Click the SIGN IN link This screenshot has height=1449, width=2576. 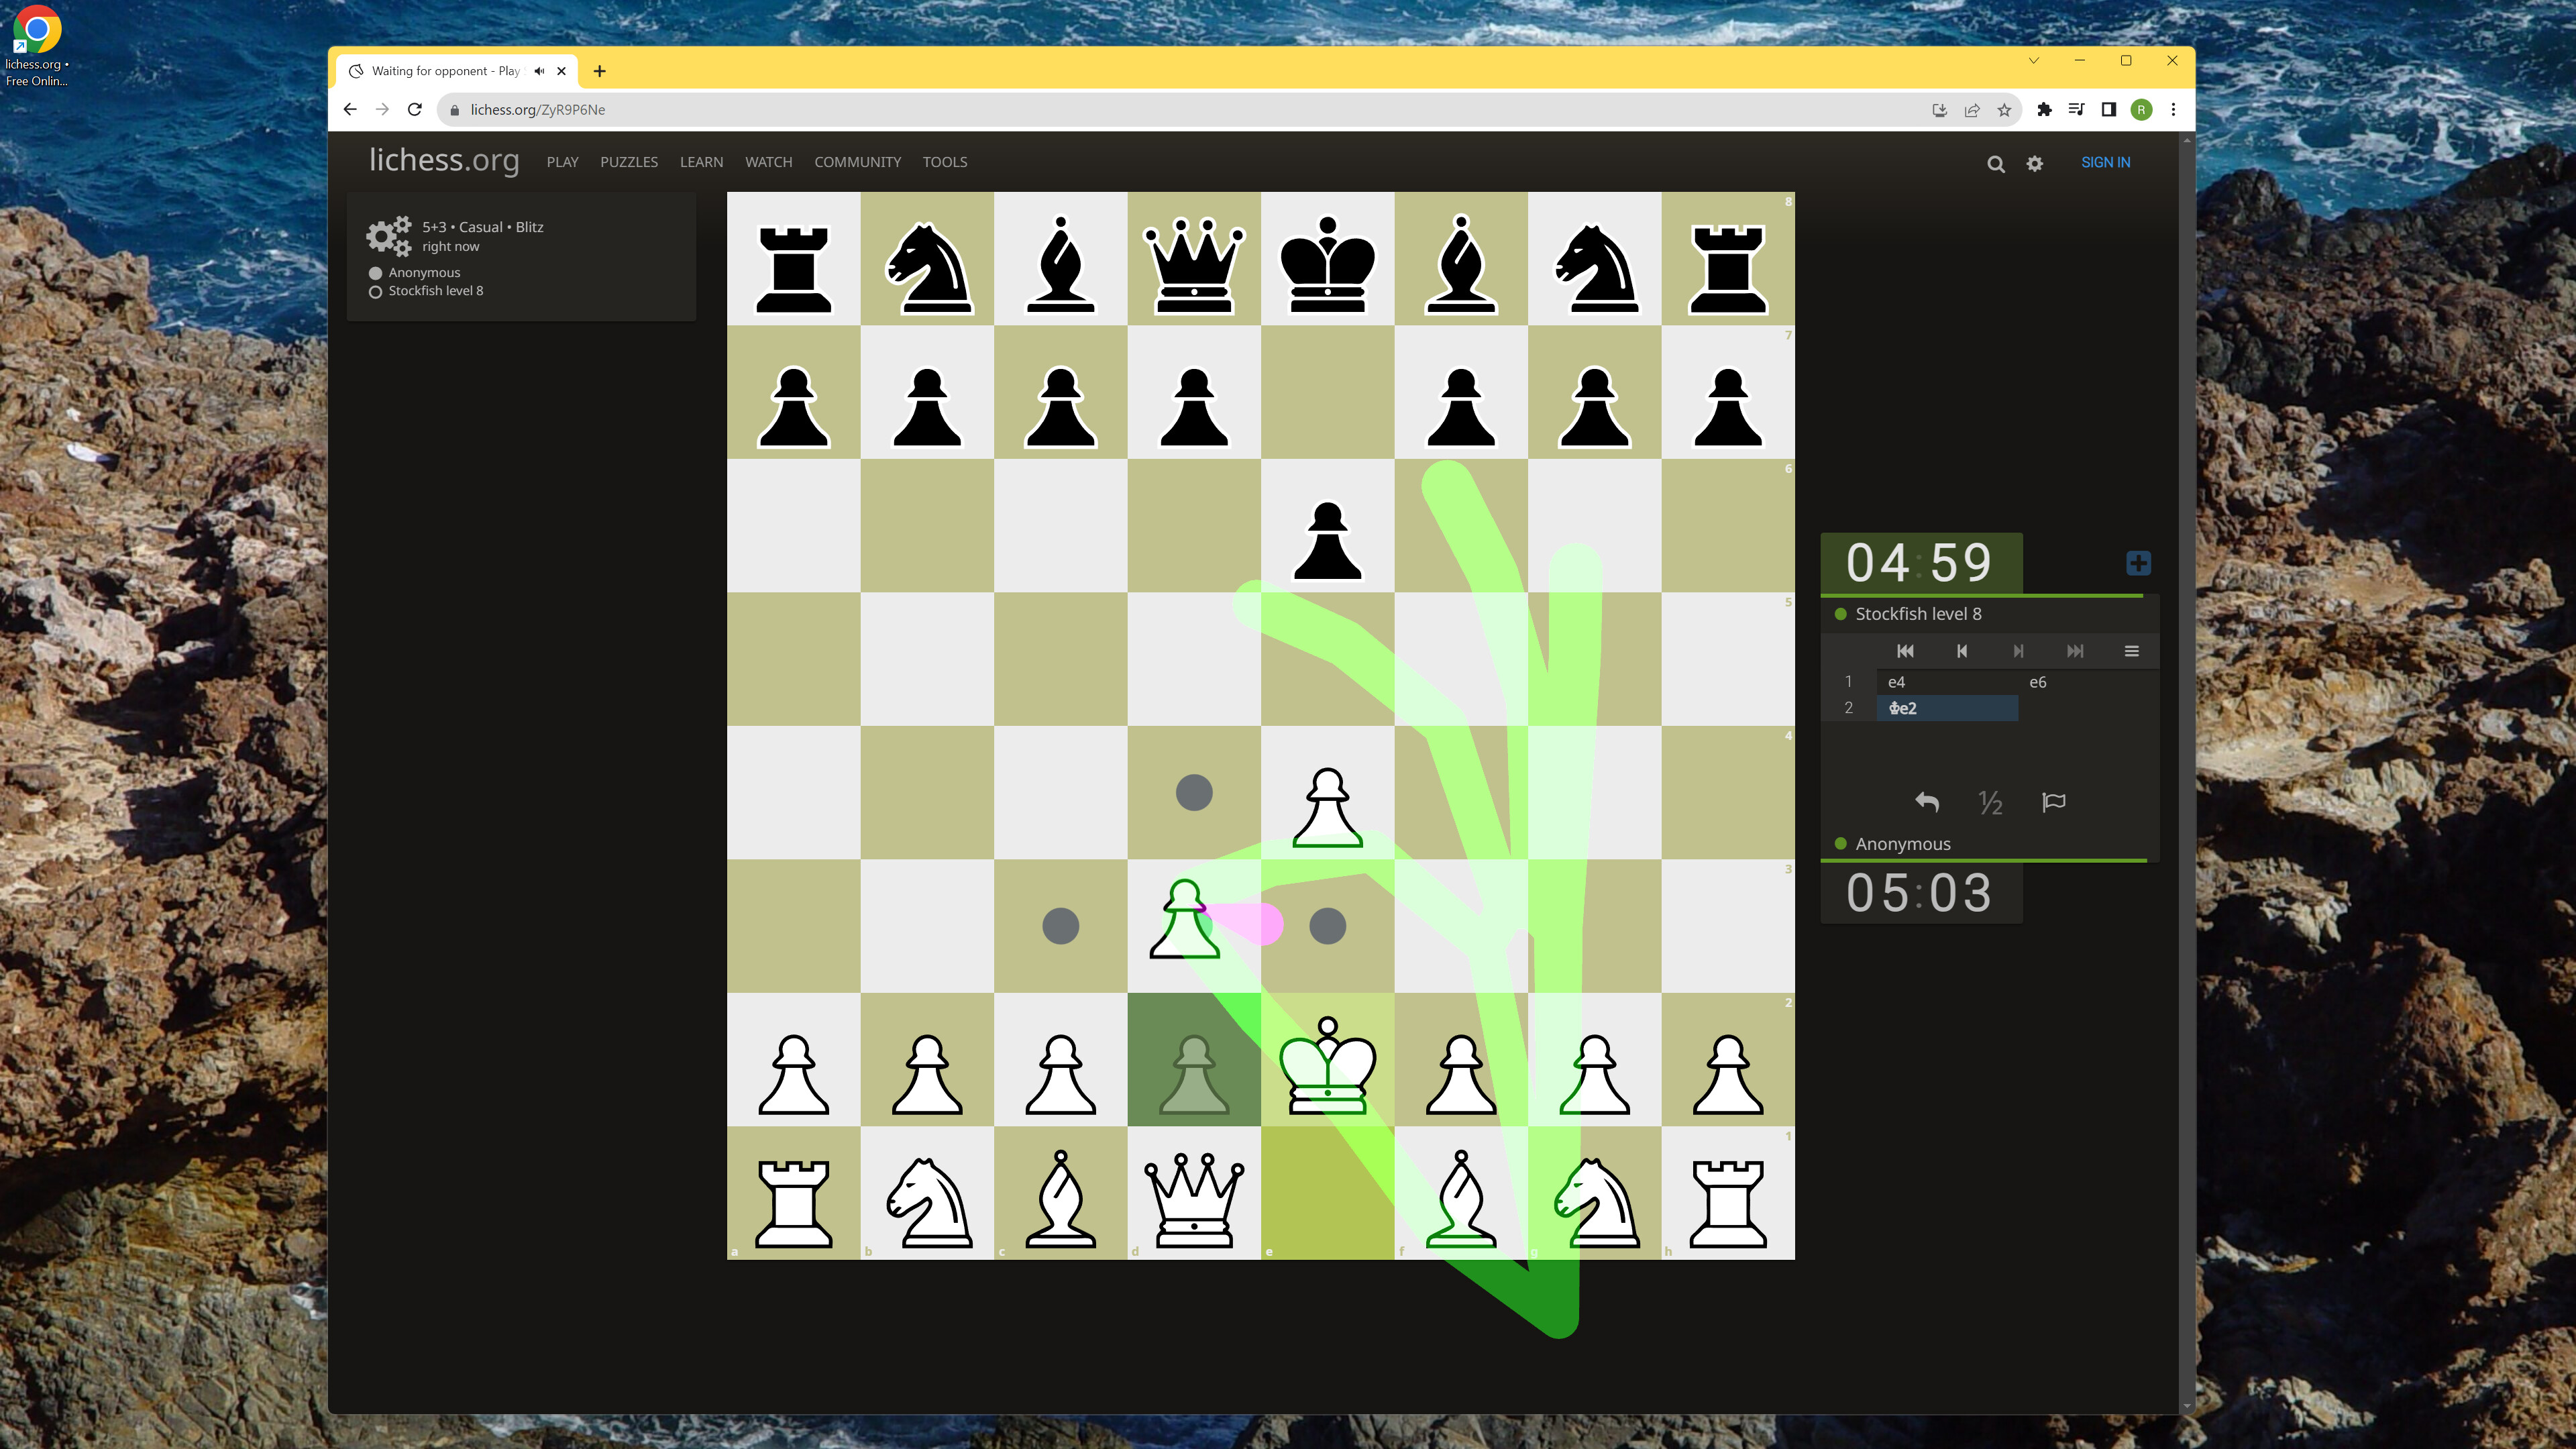click(2106, 162)
